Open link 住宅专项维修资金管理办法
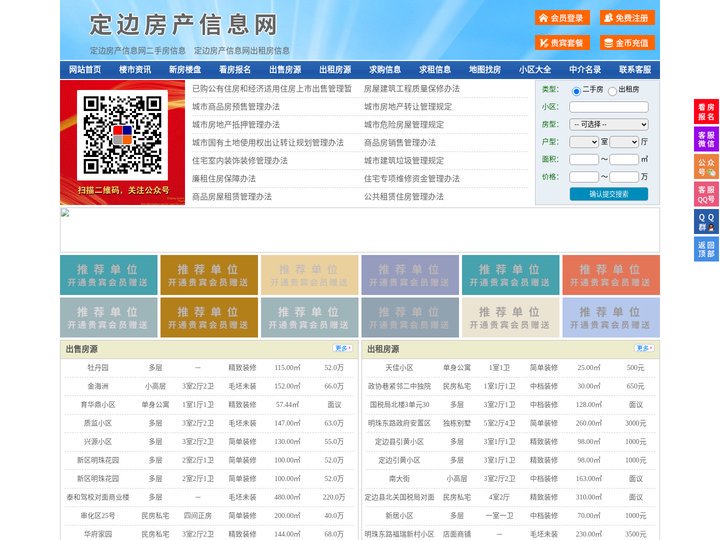The width and height of the screenshot is (720, 540). (x=412, y=179)
